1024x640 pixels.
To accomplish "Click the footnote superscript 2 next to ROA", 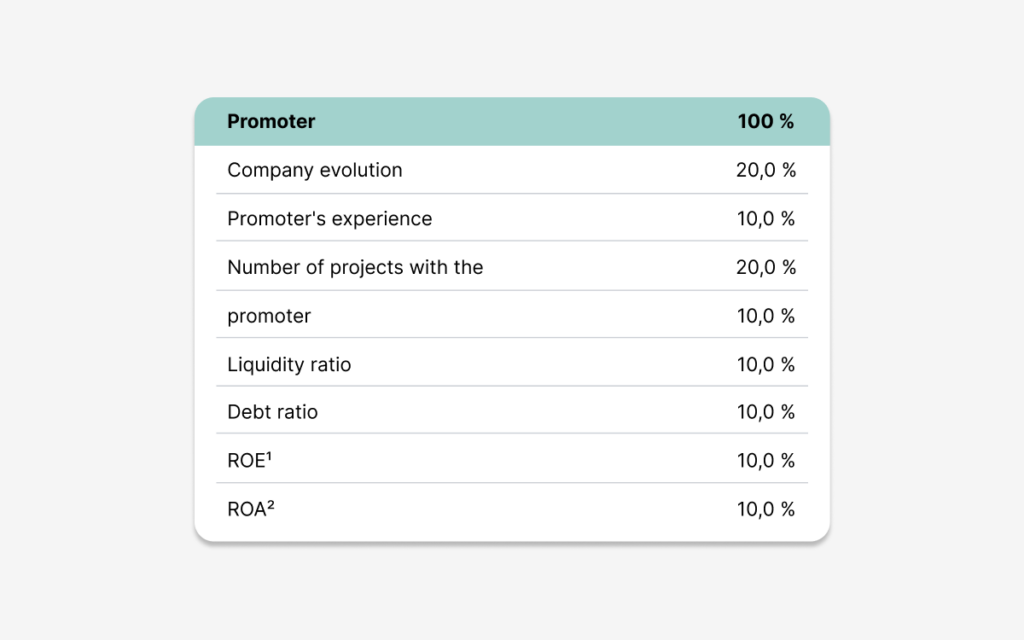I will coord(271,505).
